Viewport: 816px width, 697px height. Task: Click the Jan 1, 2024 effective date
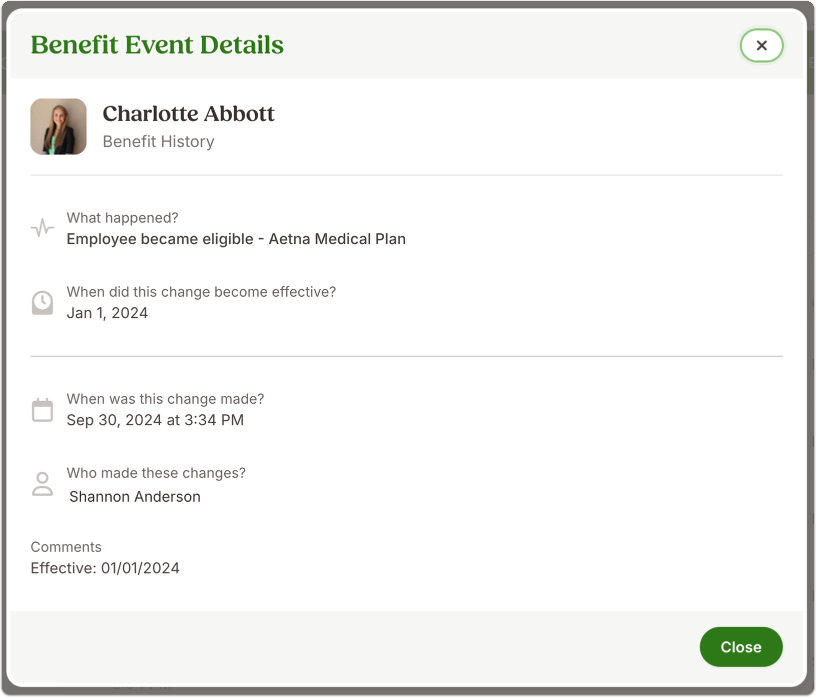[107, 313]
